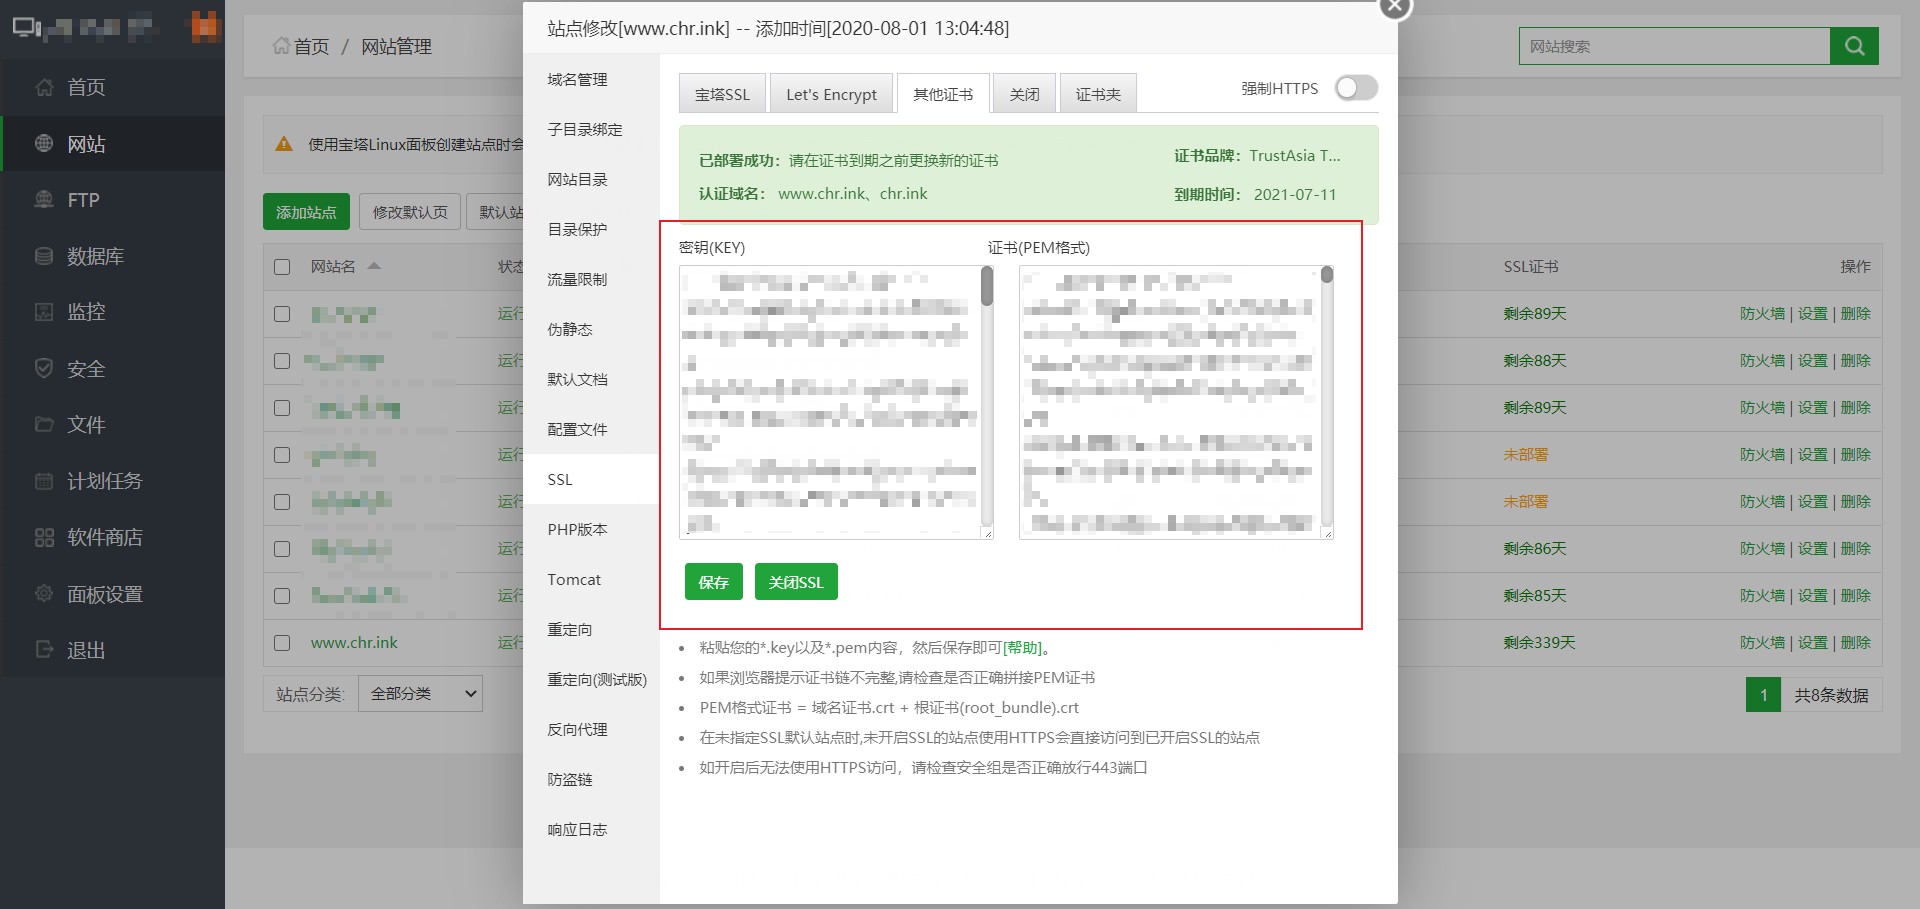Toggle the 强制HTTPS switch
Viewport: 1920px width, 909px height.
tap(1356, 88)
